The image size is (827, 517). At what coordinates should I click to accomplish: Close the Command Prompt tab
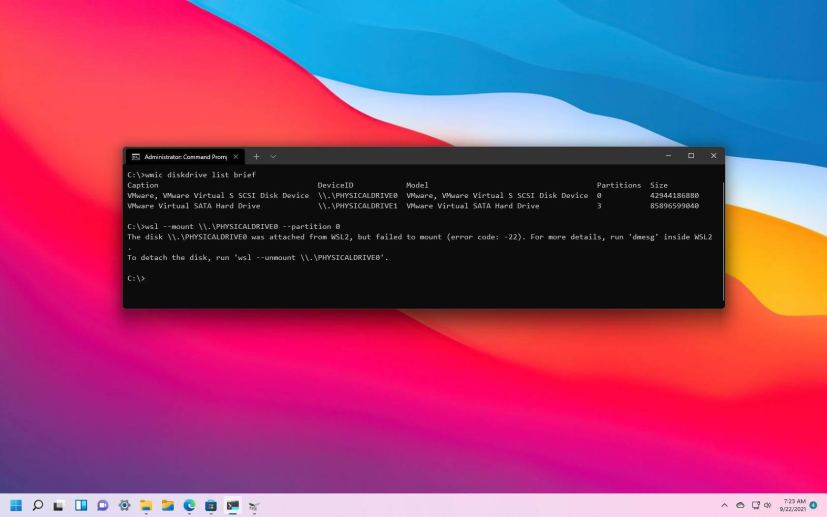click(x=236, y=157)
